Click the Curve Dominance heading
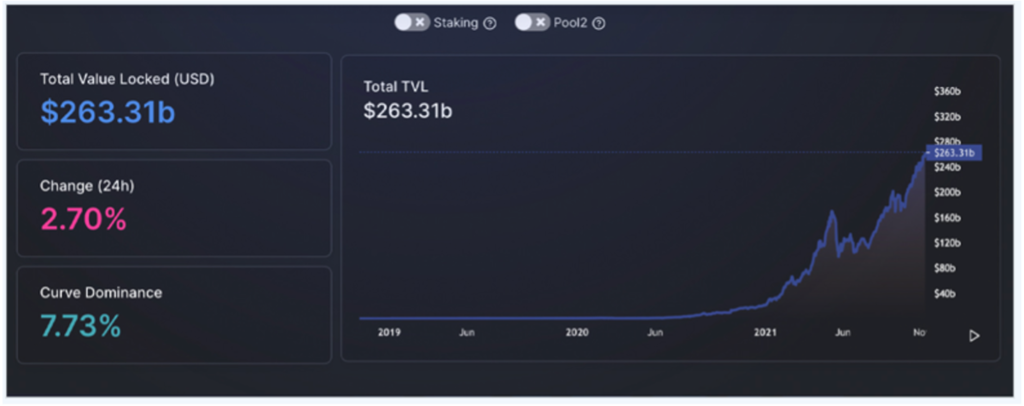 point(100,293)
